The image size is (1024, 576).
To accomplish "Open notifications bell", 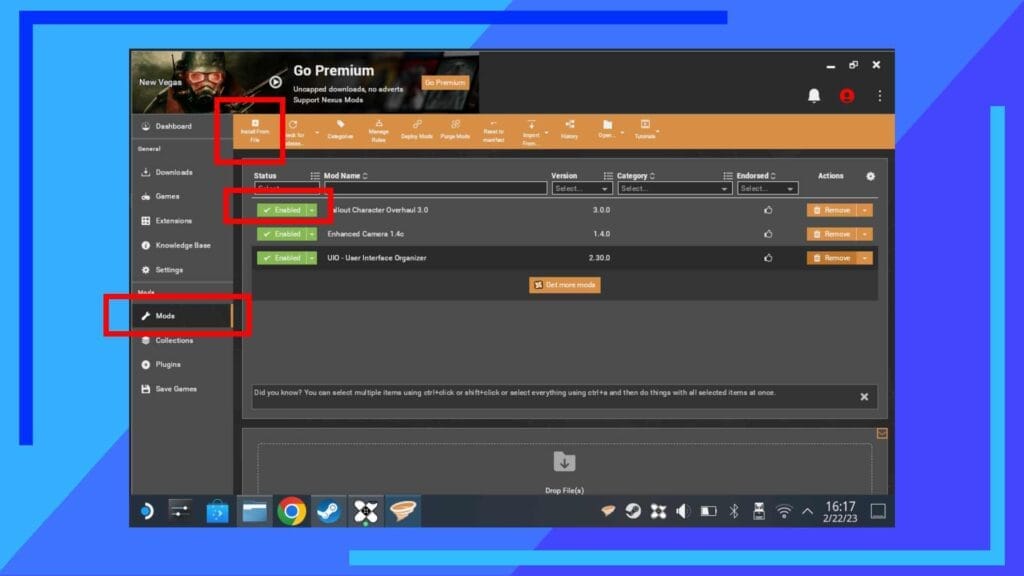I will [x=814, y=96].
